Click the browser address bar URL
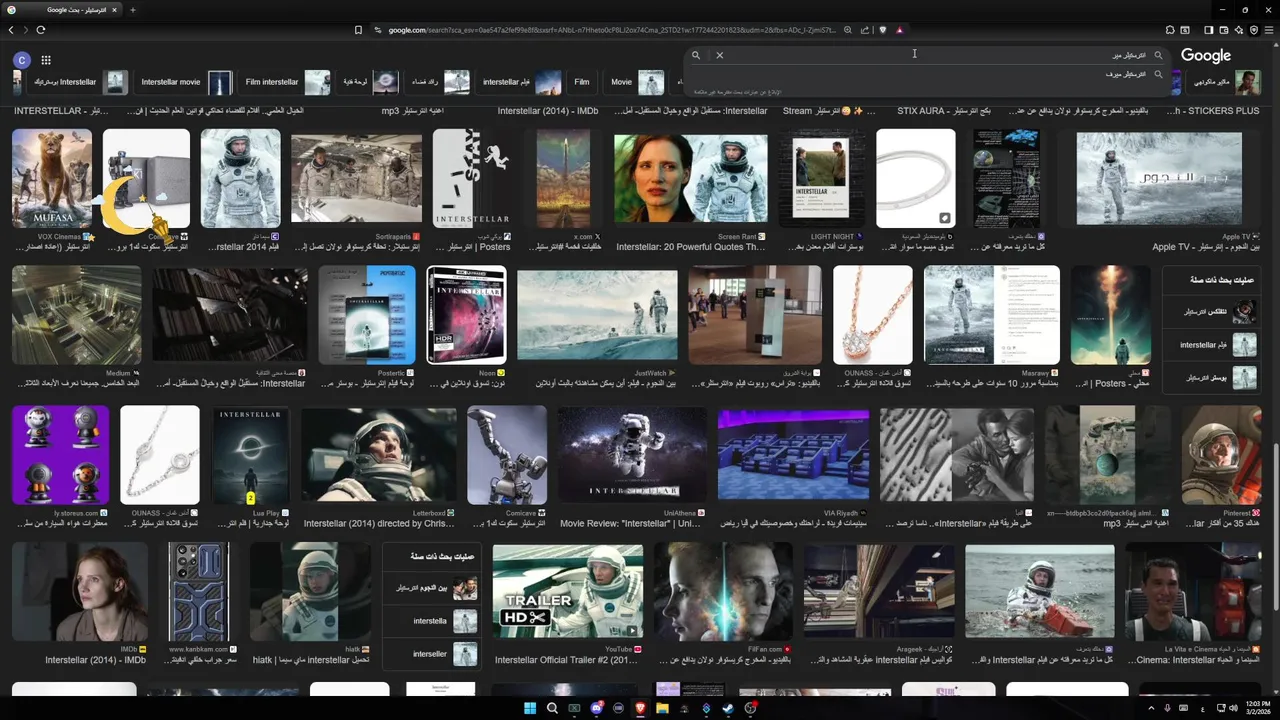The height and width of the screenshot is (720, 1280). point(612,30)
